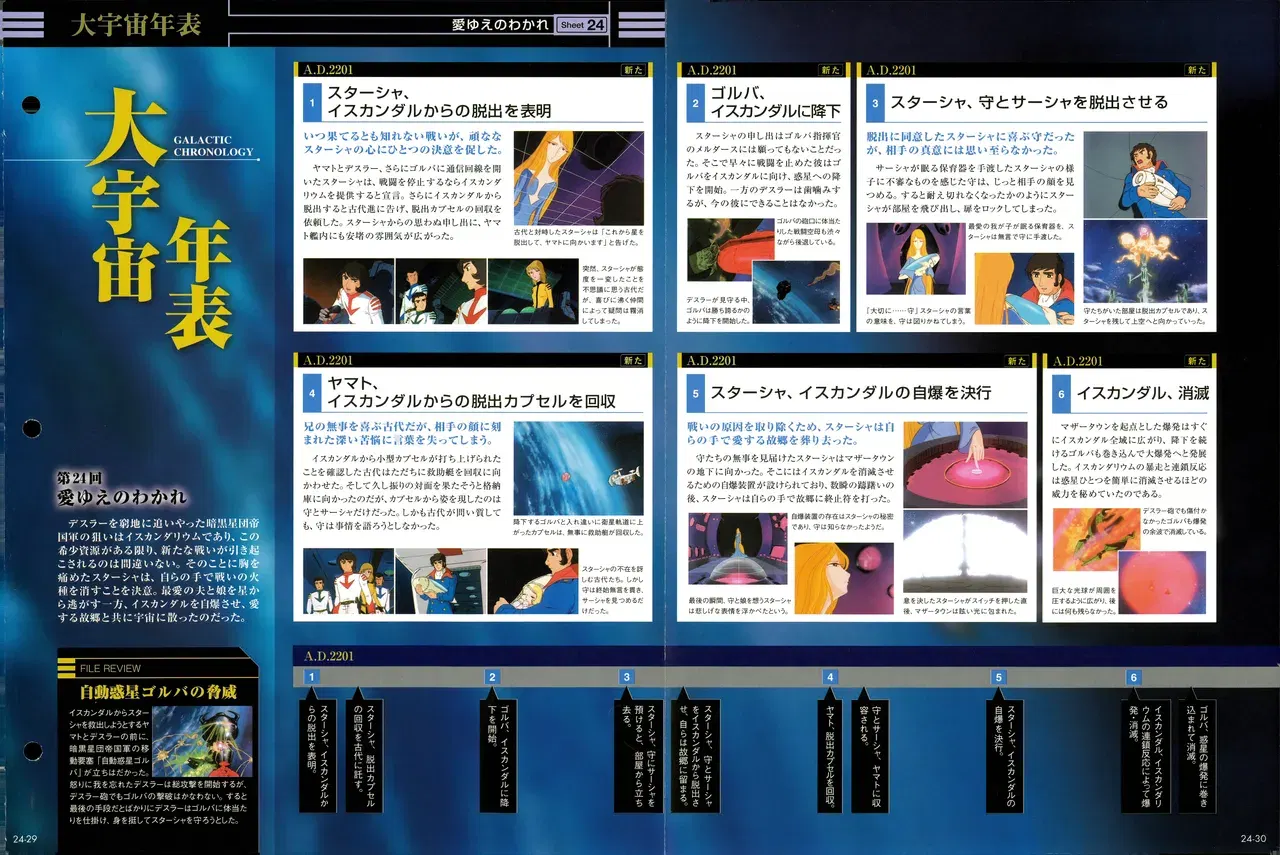Click timeline note ゴルバ、イスカンダルに降下を開始。
Screen dimensions: 1280x855
[x=497, y=757]
